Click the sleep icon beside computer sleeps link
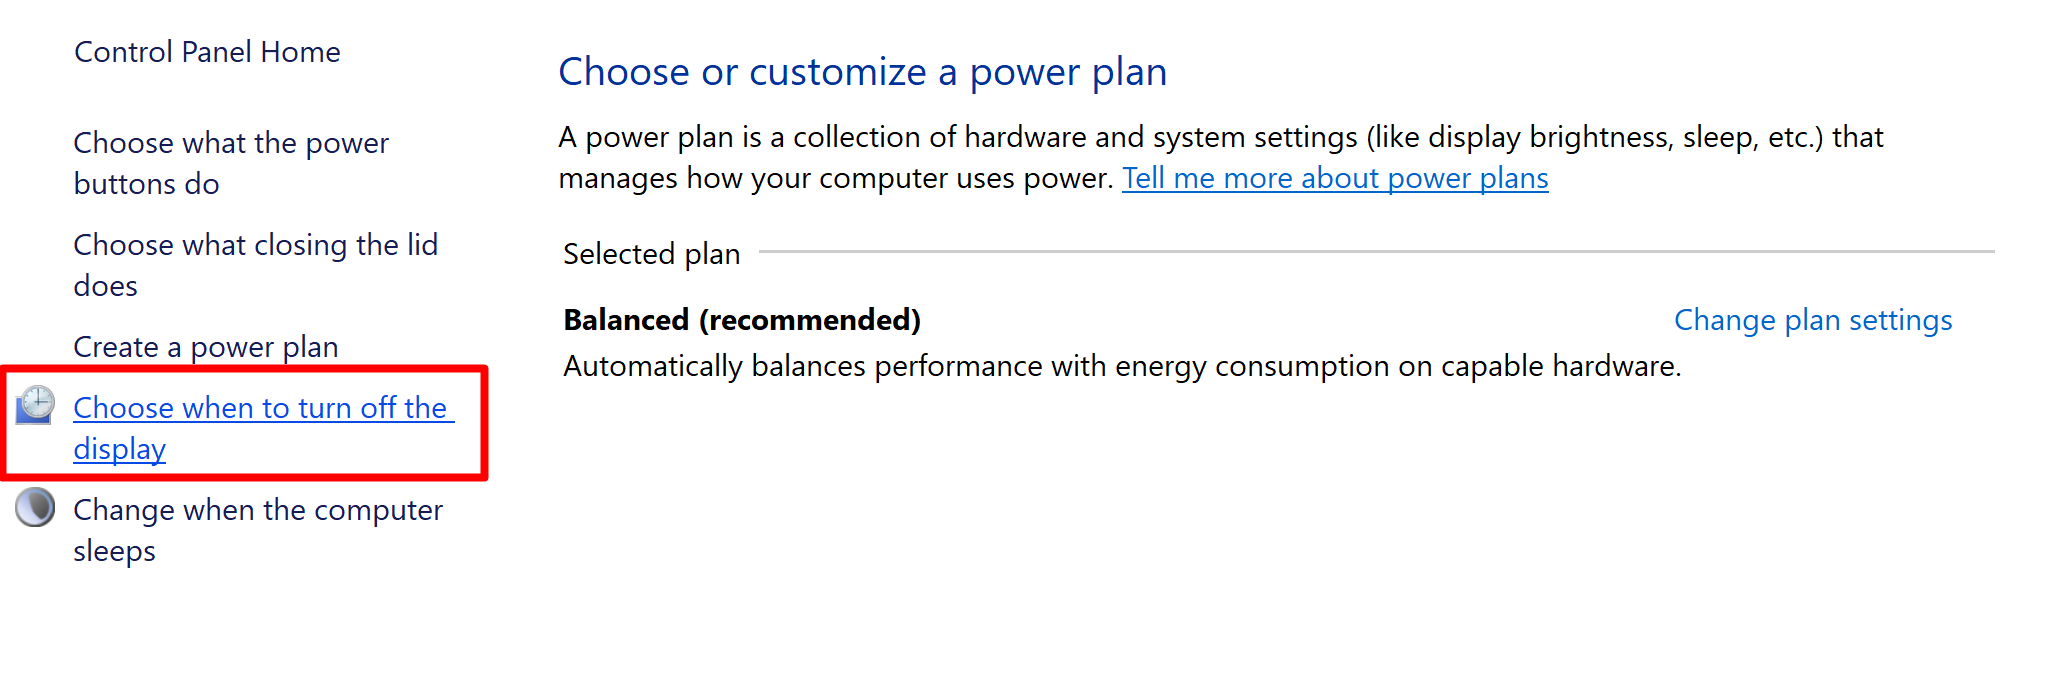Image resolution: width=2047 pixels, height=680 pixels. pos(34,508)
